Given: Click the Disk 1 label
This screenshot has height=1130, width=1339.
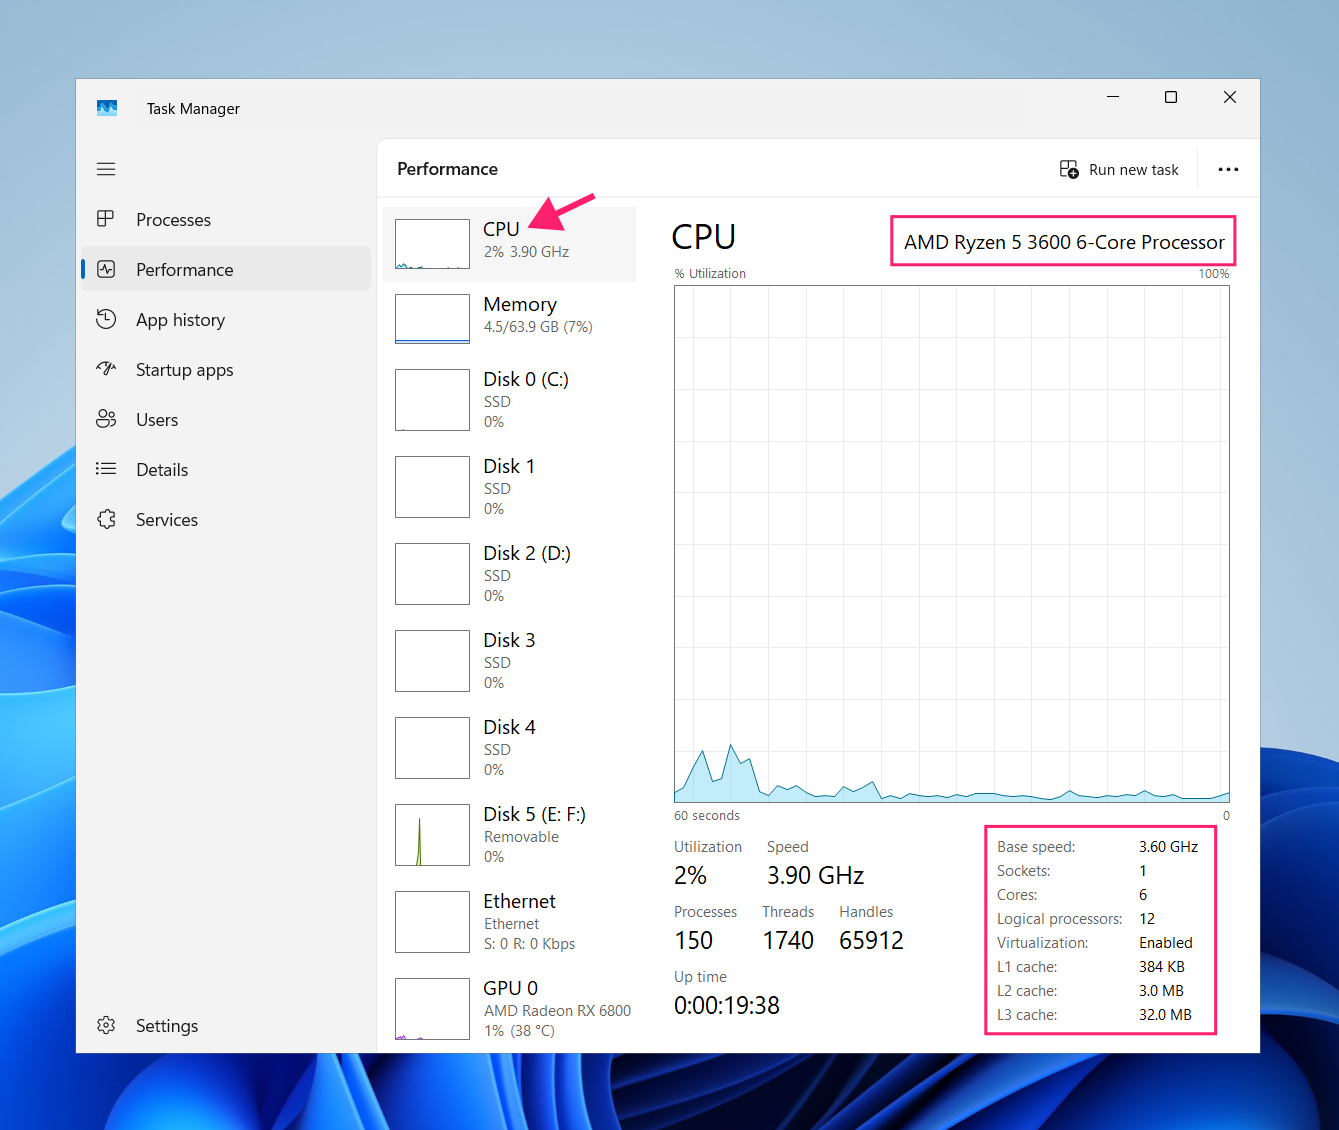Looking at the screenshot, I should click(509, 466).
